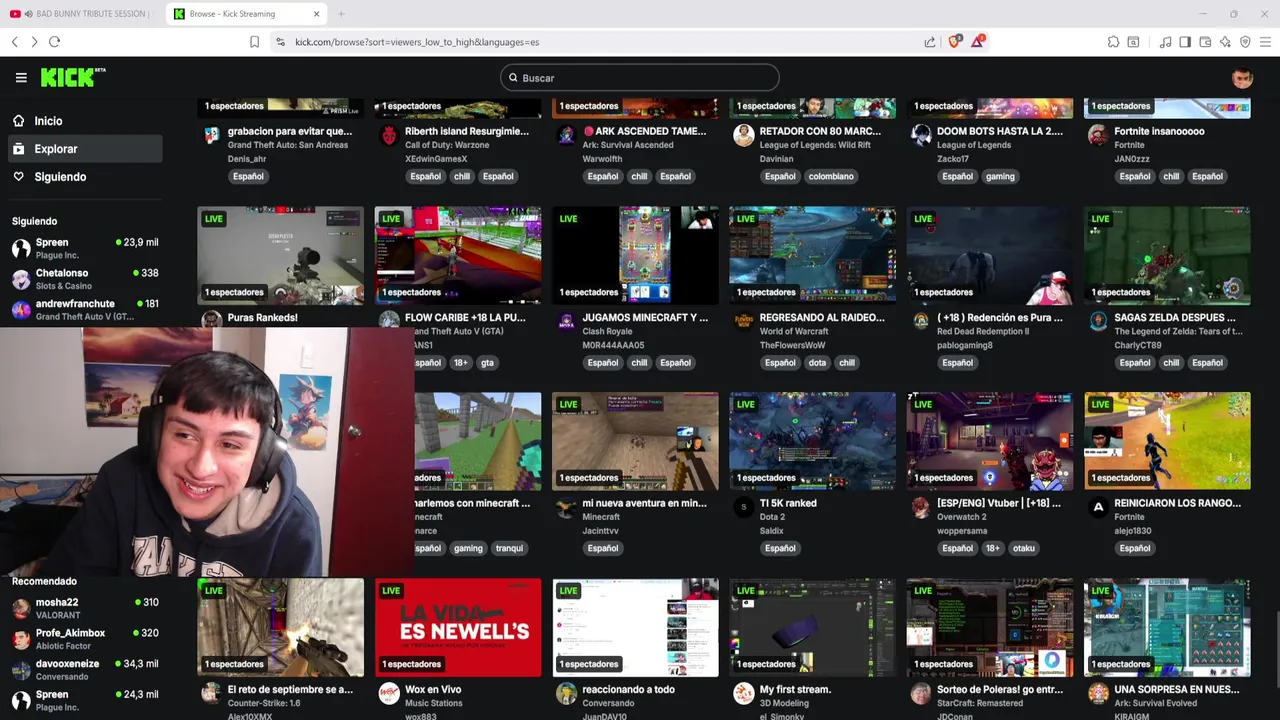Open the (+18) Redención es Pura thumbnail
1280x720 pixels.
point(989,255)
